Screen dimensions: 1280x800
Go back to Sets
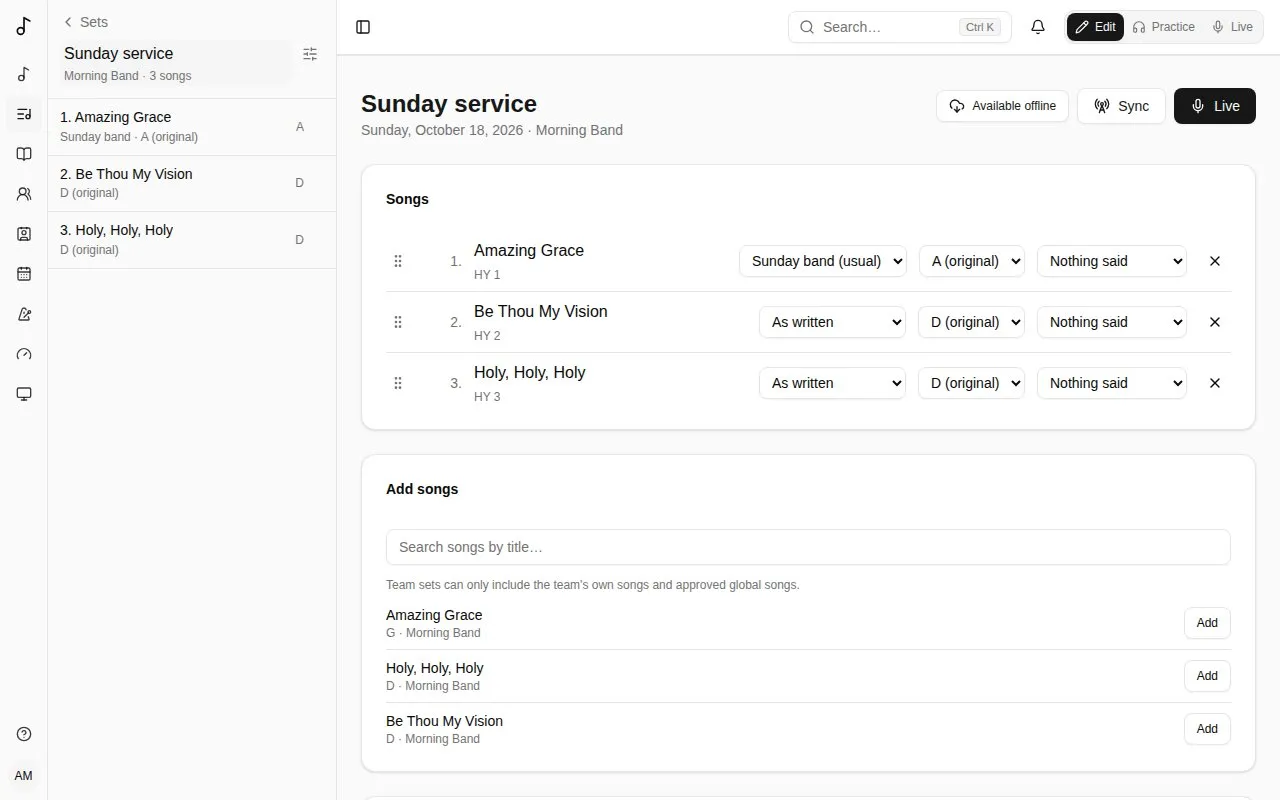click(86, 22)
